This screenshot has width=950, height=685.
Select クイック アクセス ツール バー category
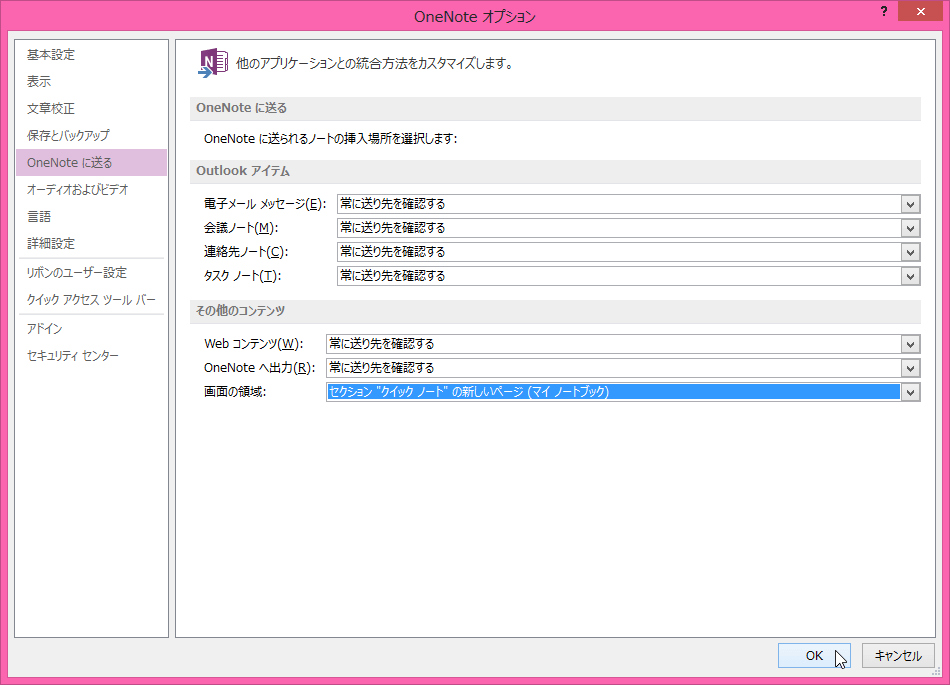(91, 300)
